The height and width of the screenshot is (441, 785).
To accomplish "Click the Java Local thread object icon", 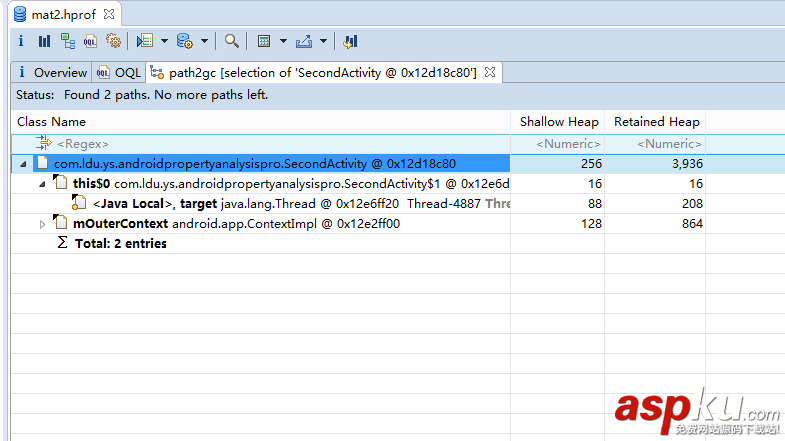I will (79, 202).
